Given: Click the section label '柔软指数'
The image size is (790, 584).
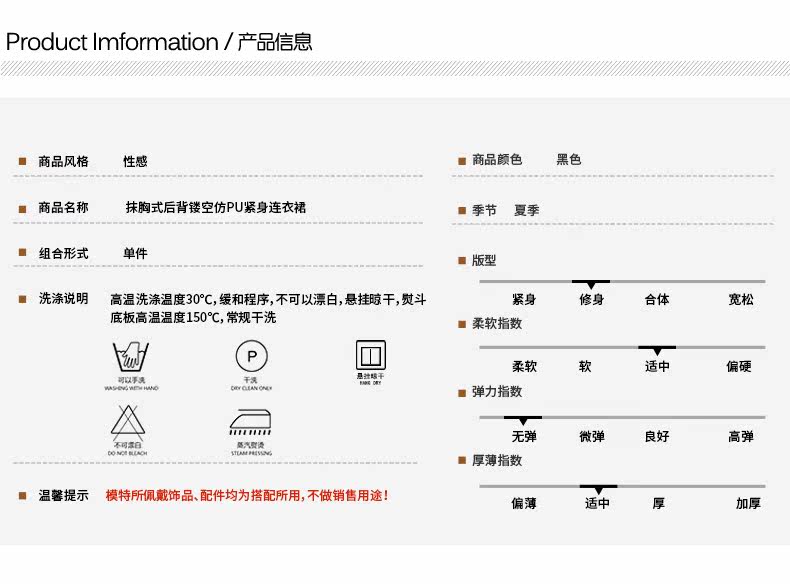Looking at the screenshot, I should (497, 323).
